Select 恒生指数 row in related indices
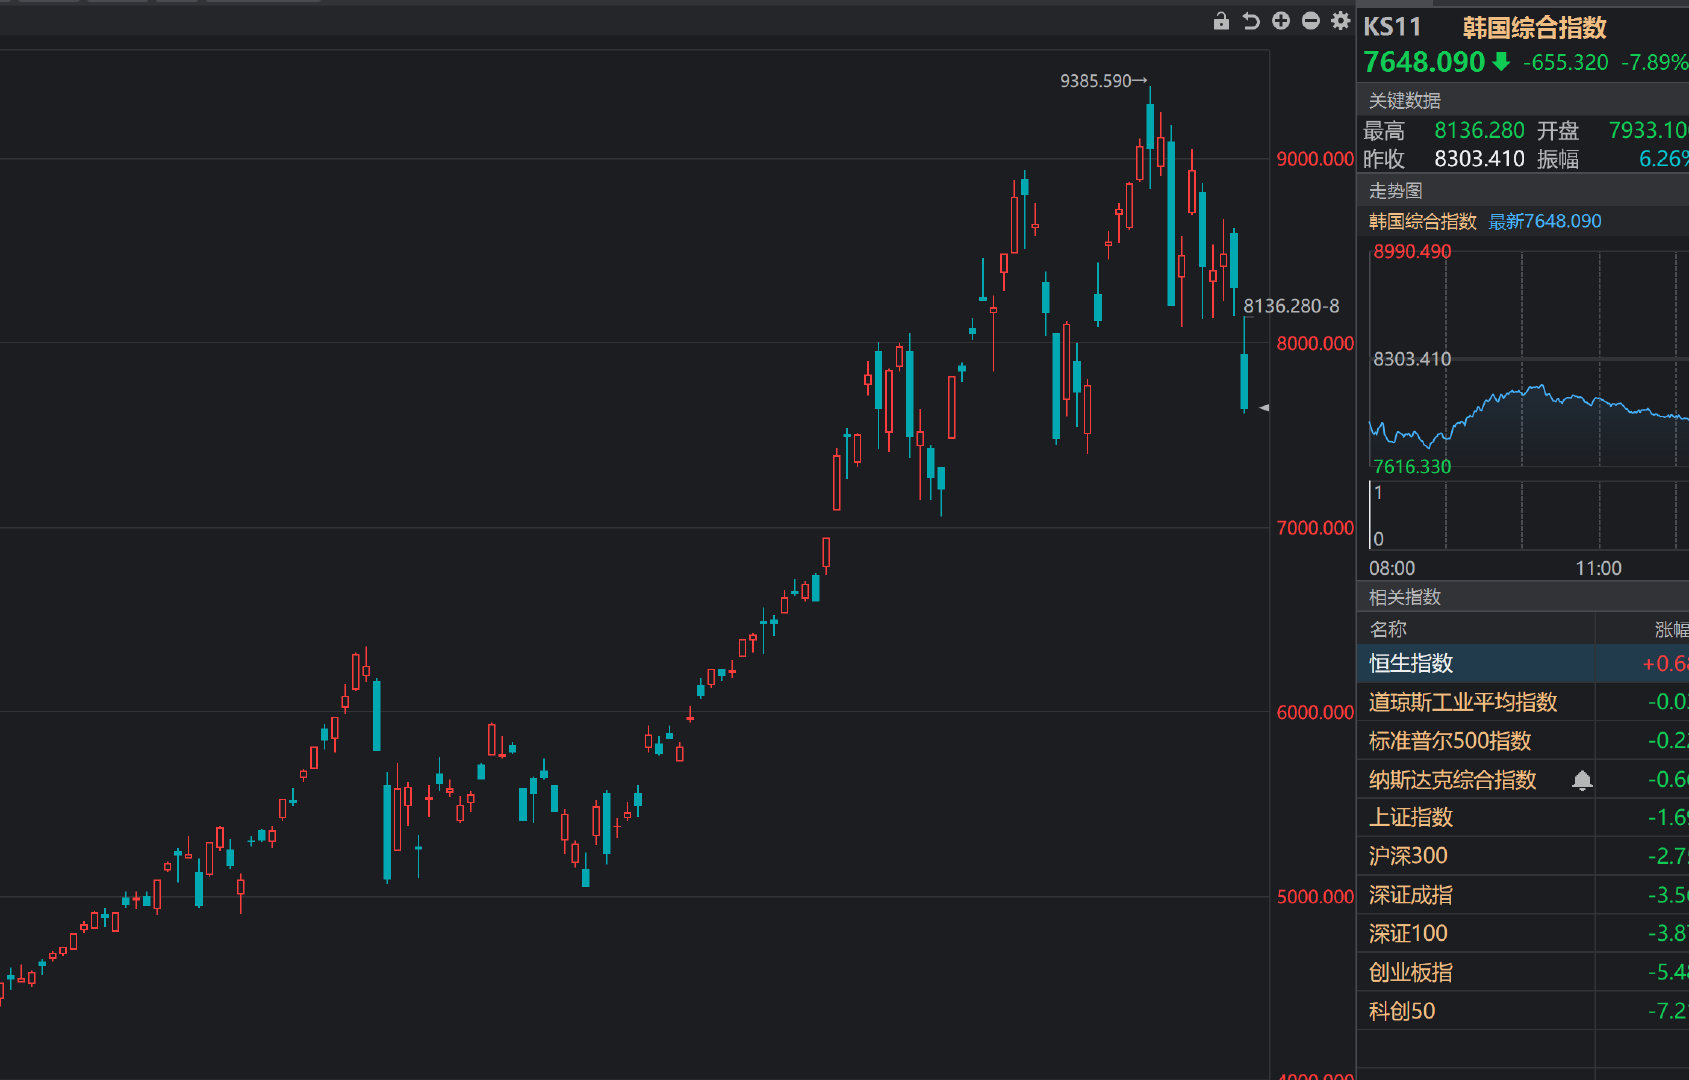This screenshot has width=1689, height=1080. pos(1522,663)
